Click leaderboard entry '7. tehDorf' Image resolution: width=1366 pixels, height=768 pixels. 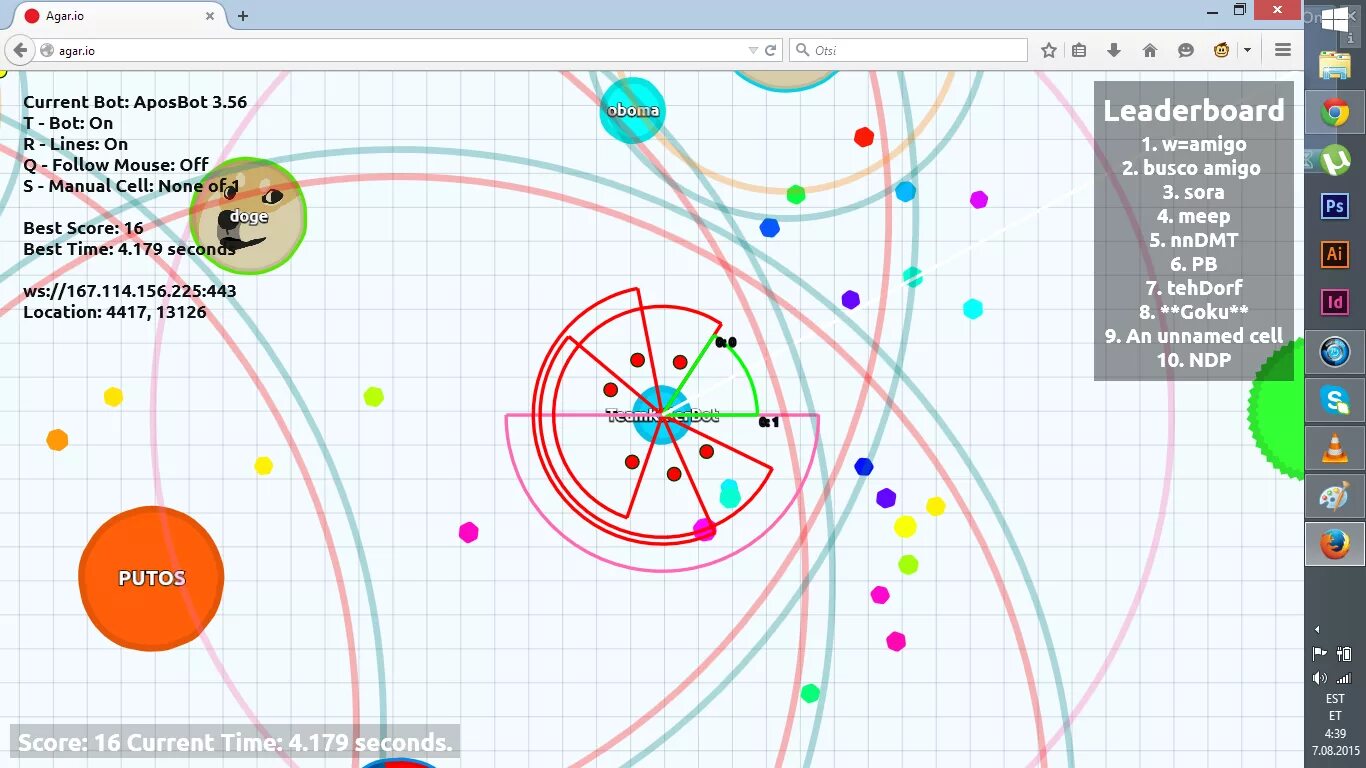click(1193, 288)
